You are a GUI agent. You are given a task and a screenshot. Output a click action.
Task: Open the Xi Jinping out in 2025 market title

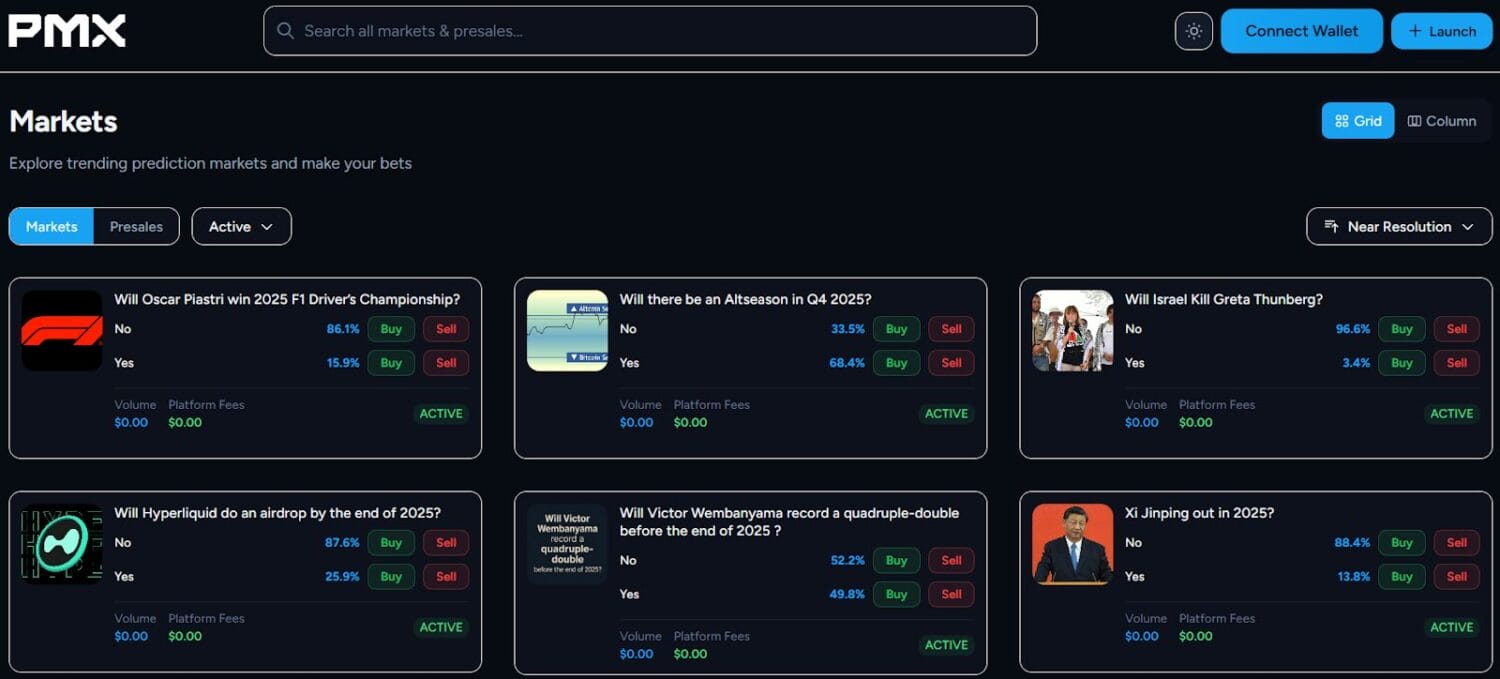1199,513
